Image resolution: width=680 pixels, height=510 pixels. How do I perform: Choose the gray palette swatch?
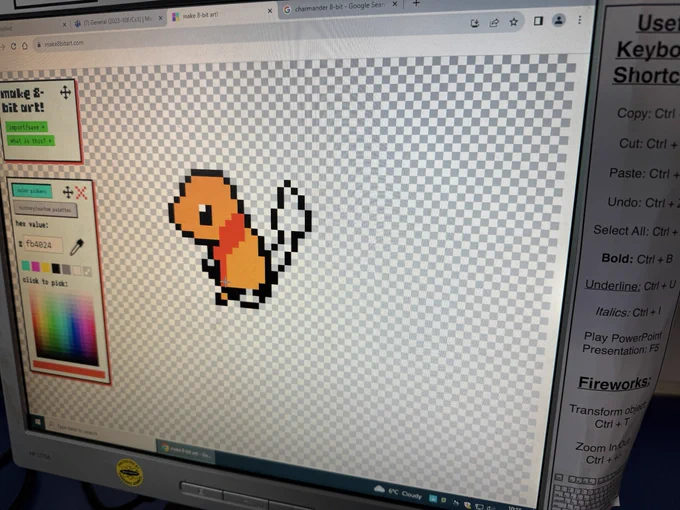pos(66,269)
